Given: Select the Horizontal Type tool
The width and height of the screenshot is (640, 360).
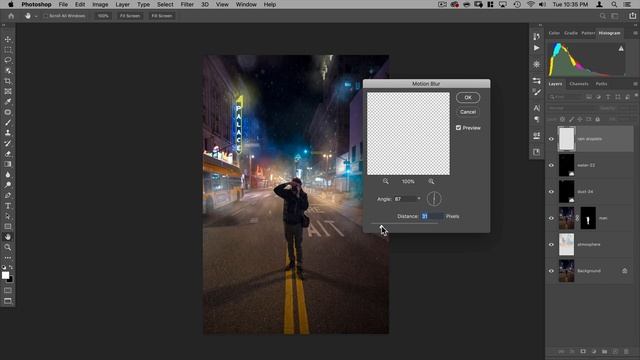Looking at the screenshot, I should pyautogui.click(x=8, y=206).
